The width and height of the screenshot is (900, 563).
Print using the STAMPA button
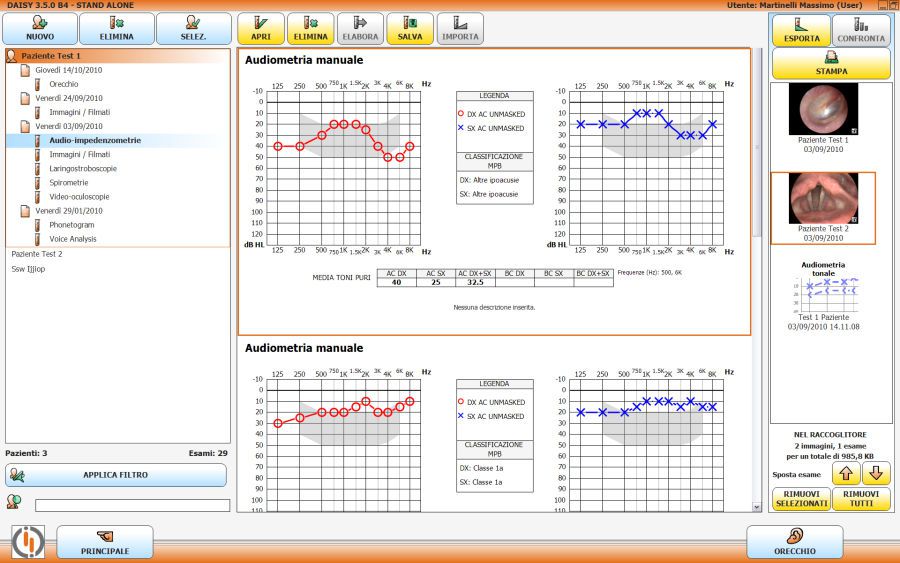click(x=830, y=64)
